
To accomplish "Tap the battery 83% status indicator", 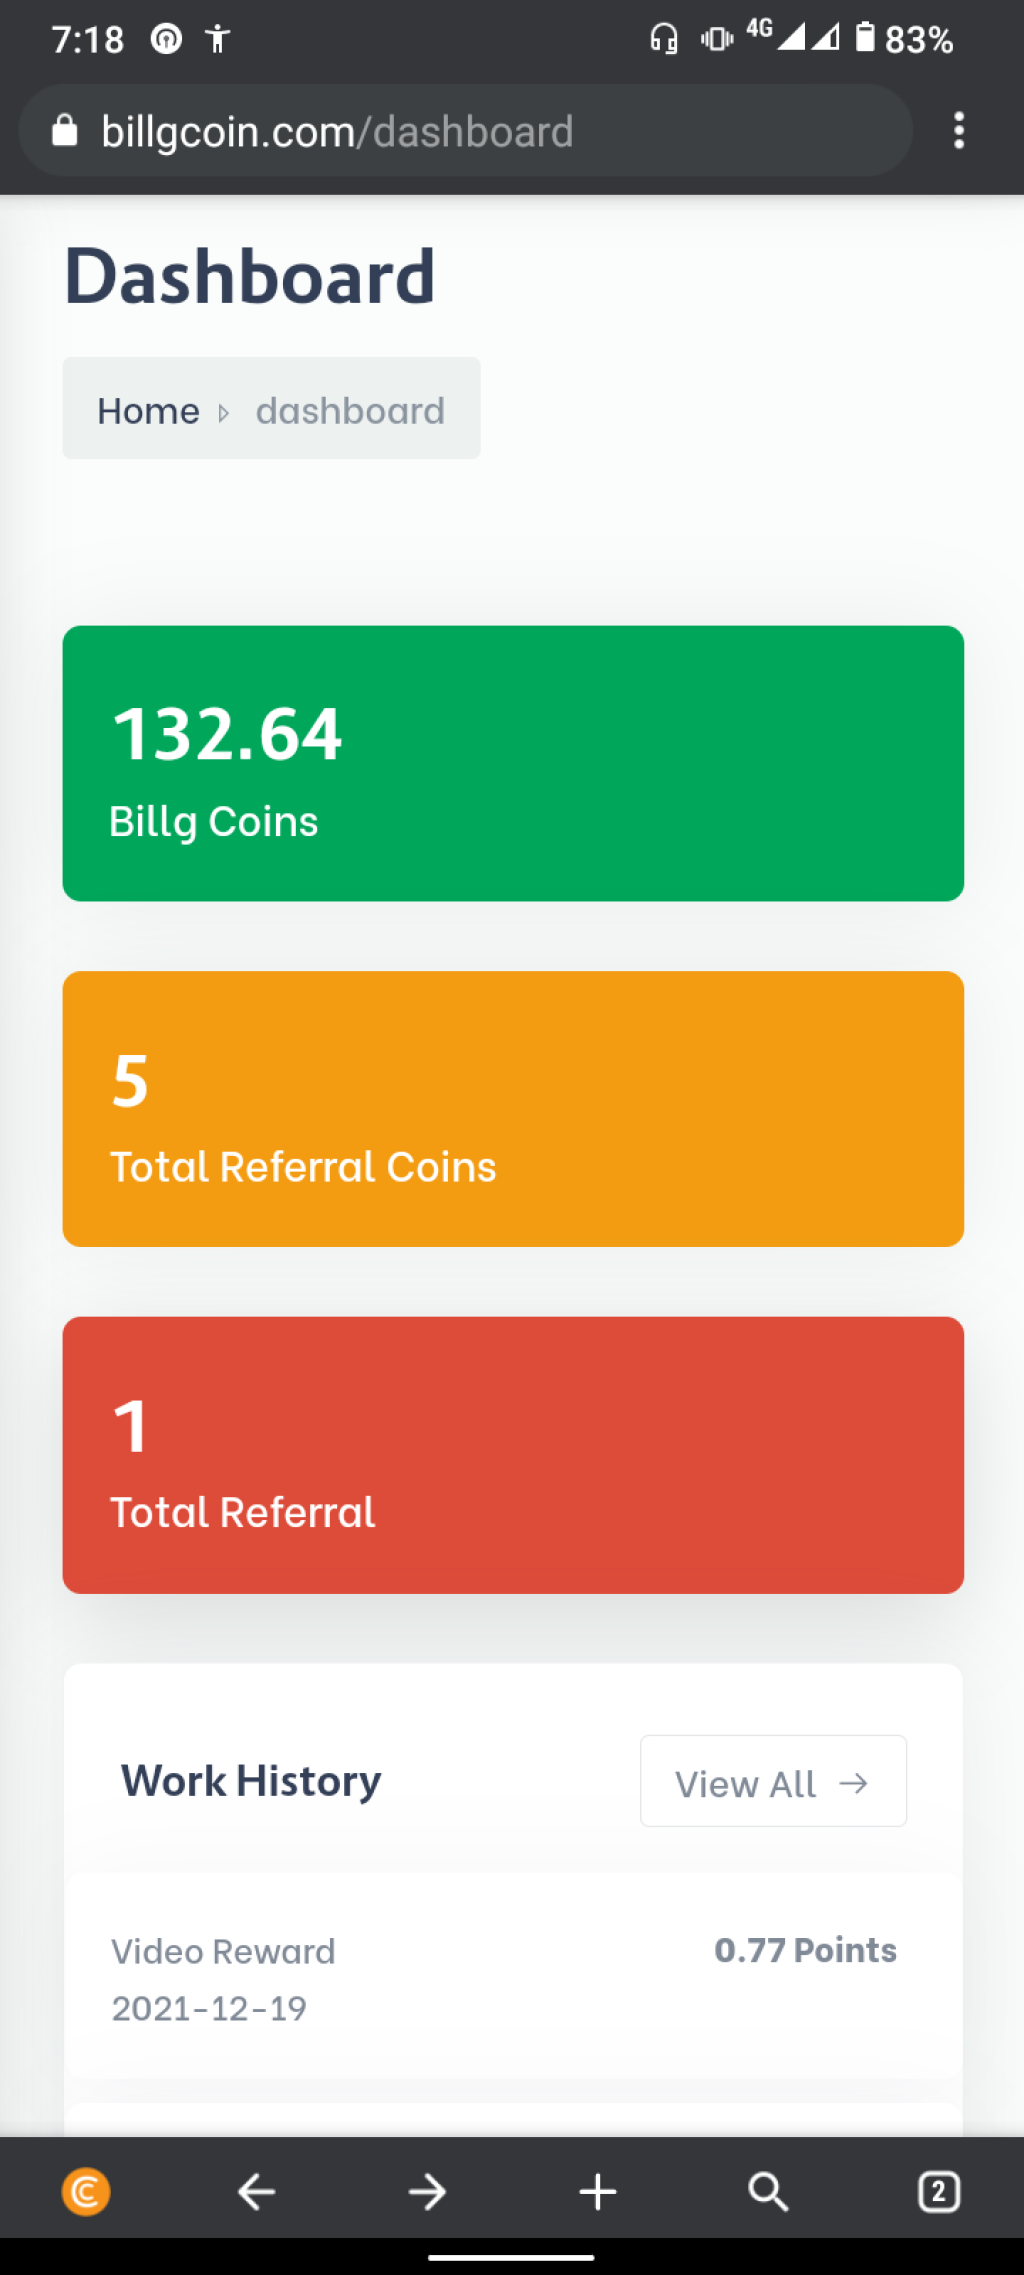I will [x=905, y=39].
